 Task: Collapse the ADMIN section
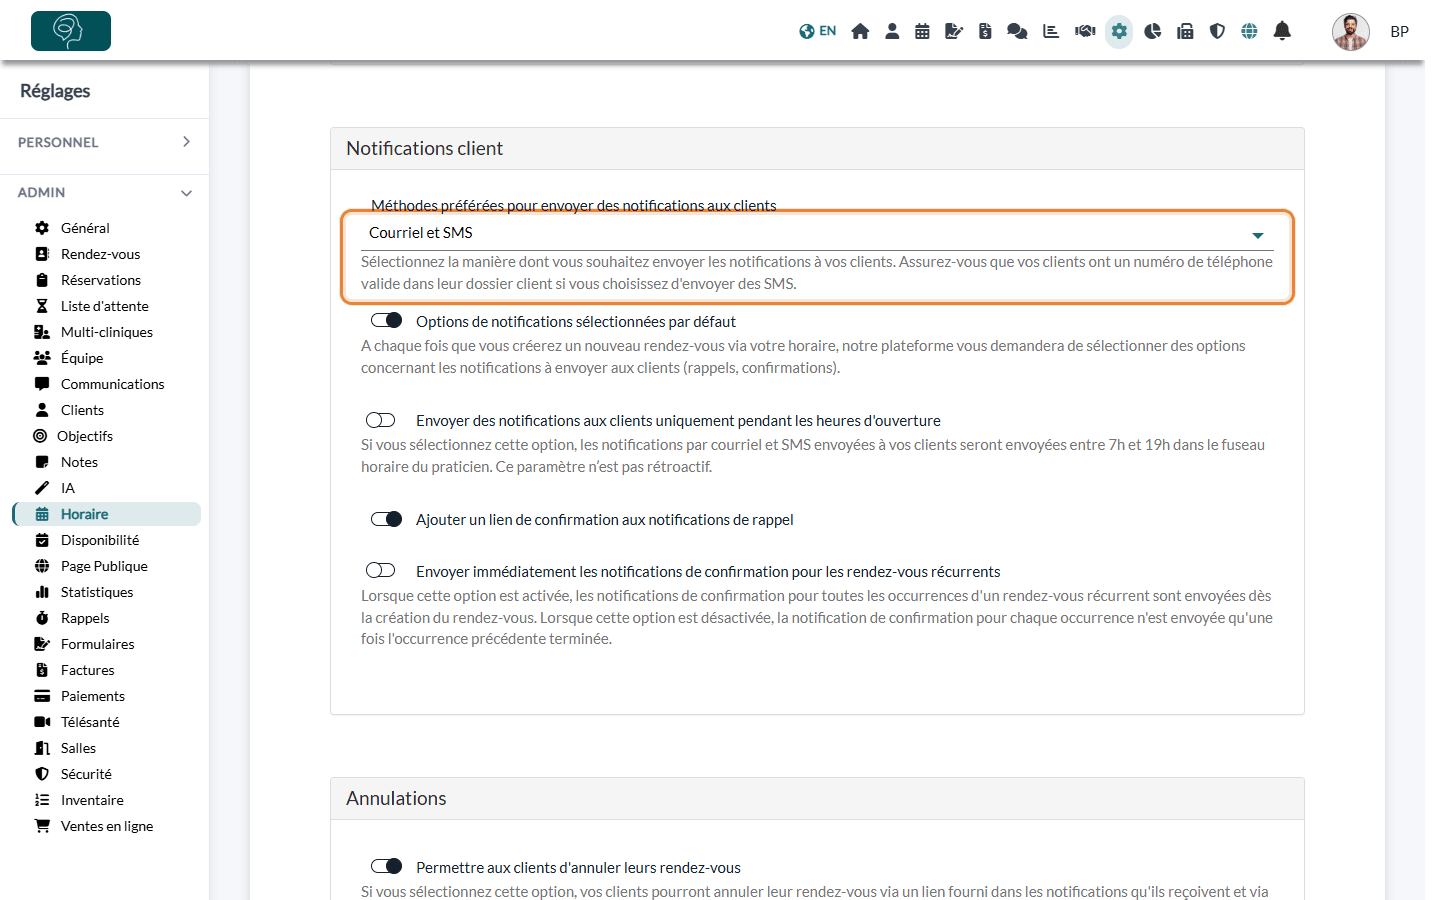(104, 192)
